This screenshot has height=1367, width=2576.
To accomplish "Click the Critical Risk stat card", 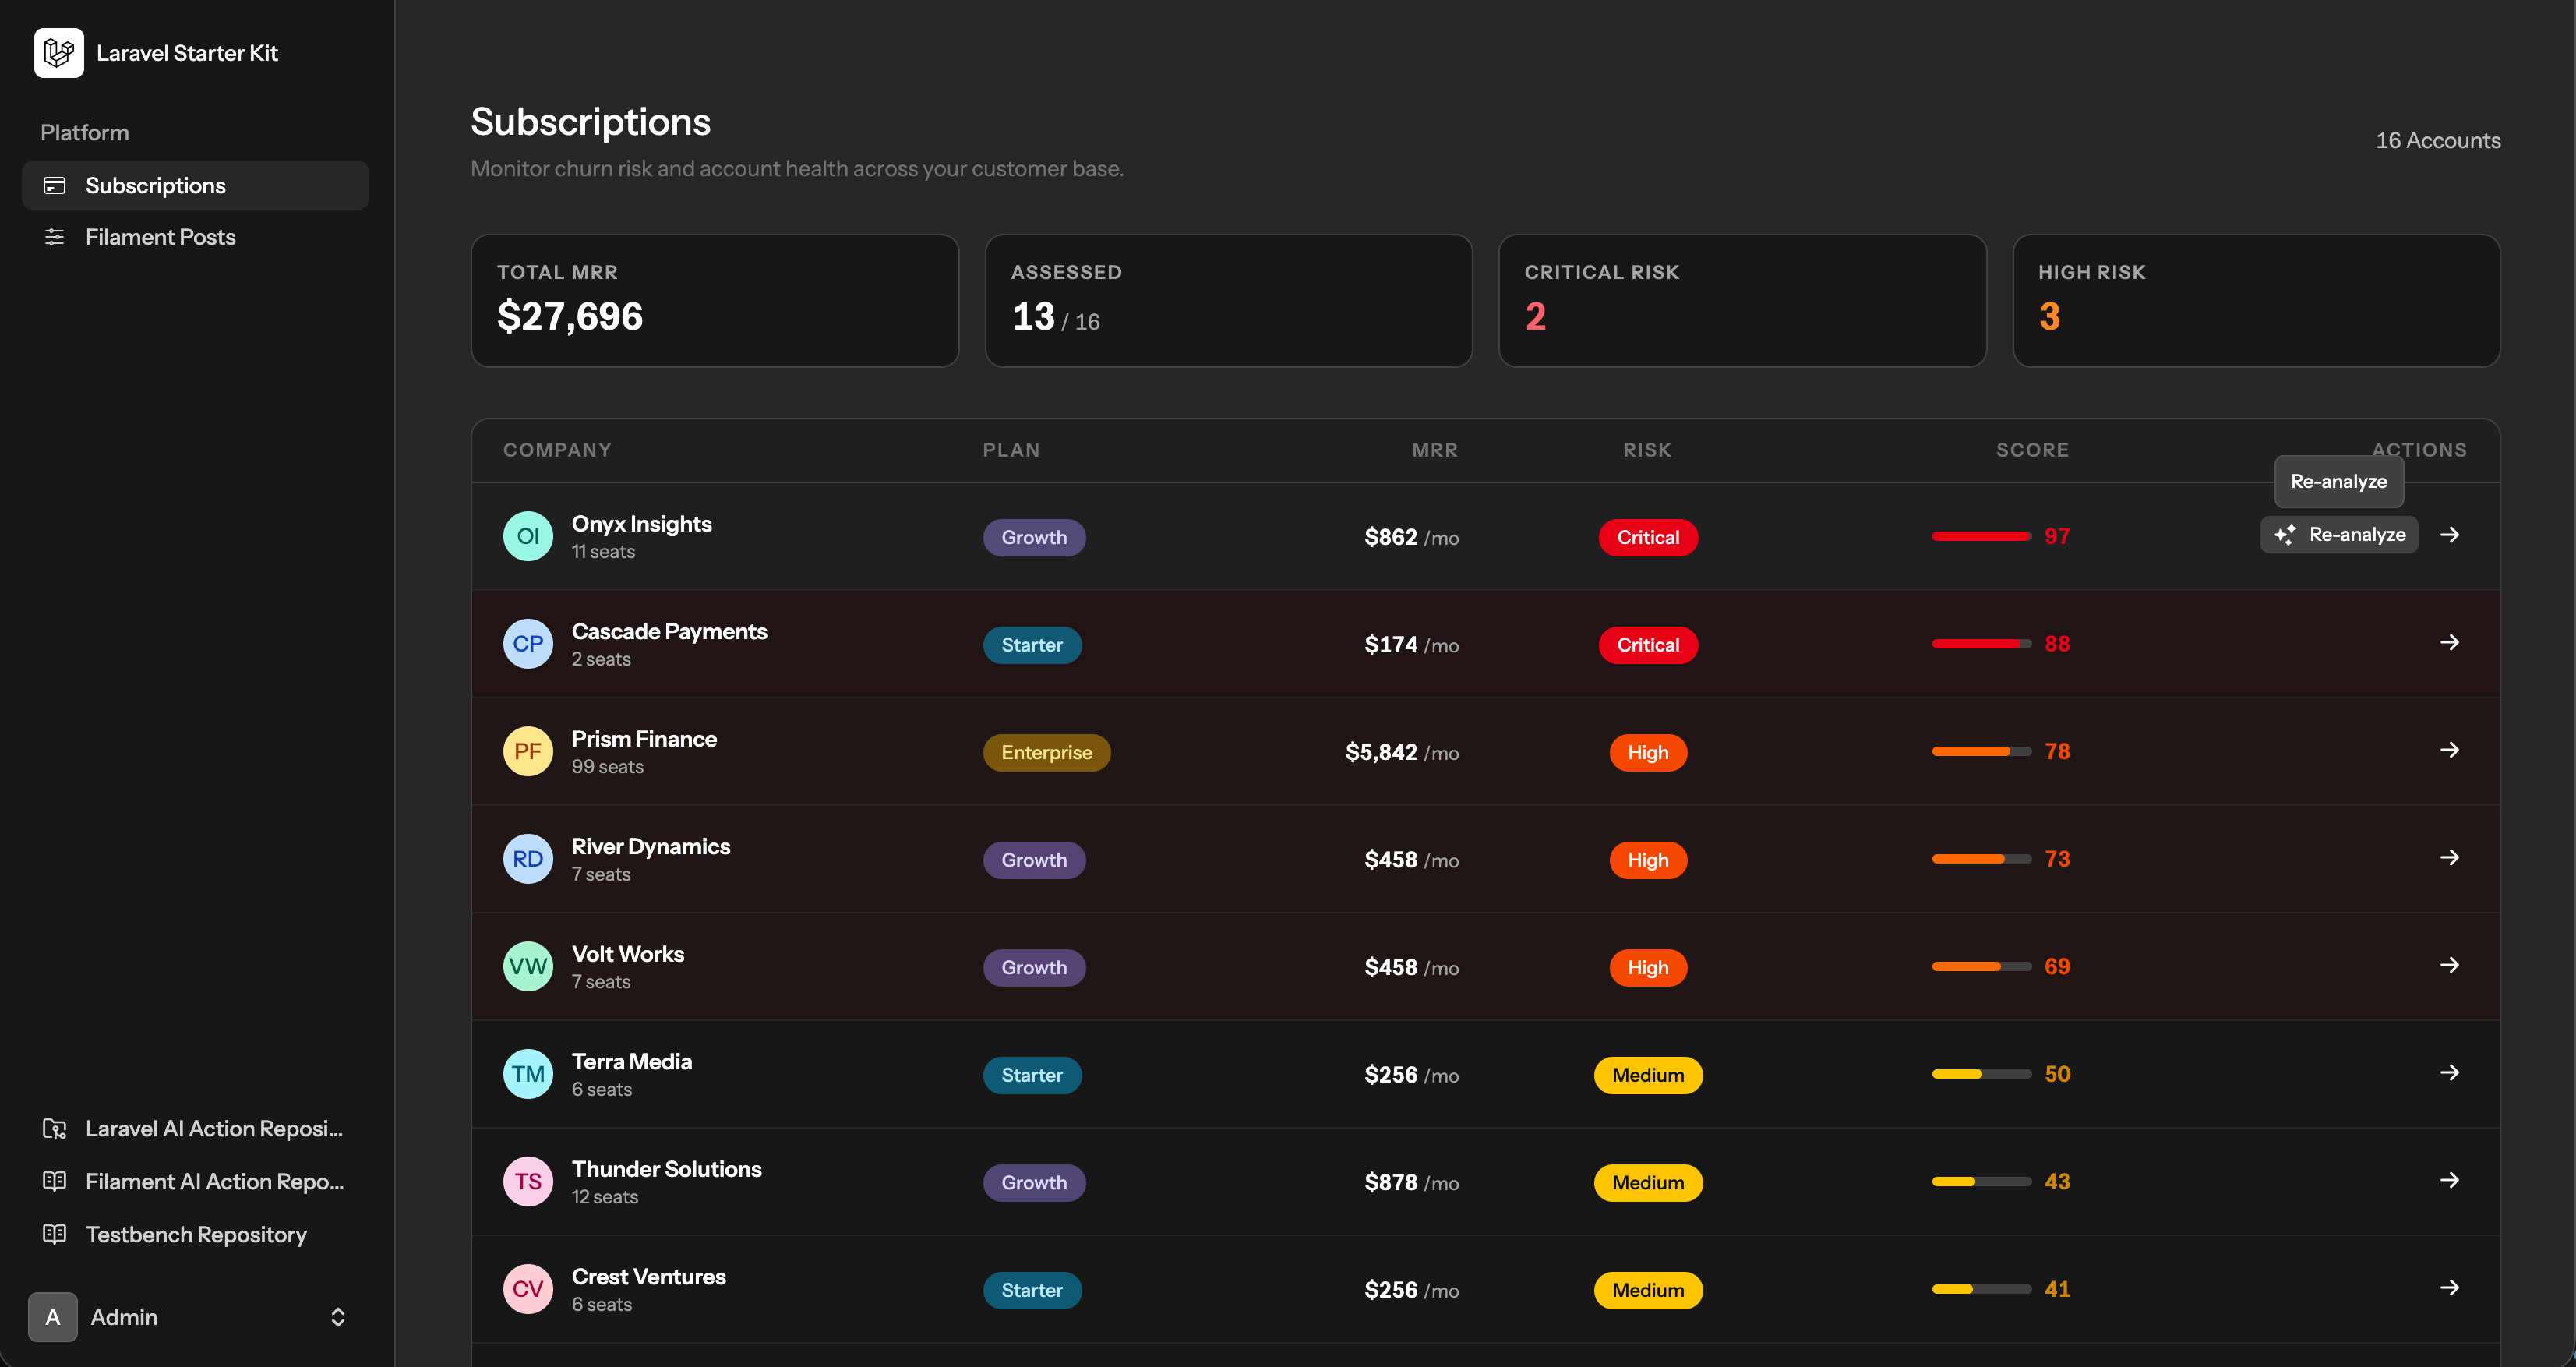I will [x=1742, y=301].
